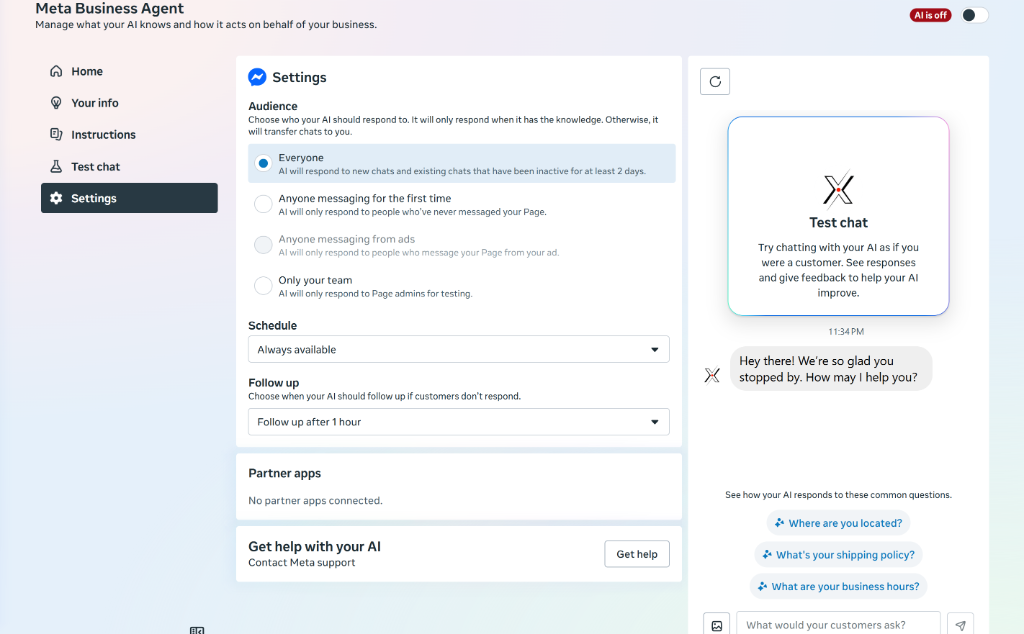Click the Messenger logo beside Settings heading
This screenshot has height=634, width=1024.
pos(257,77)
